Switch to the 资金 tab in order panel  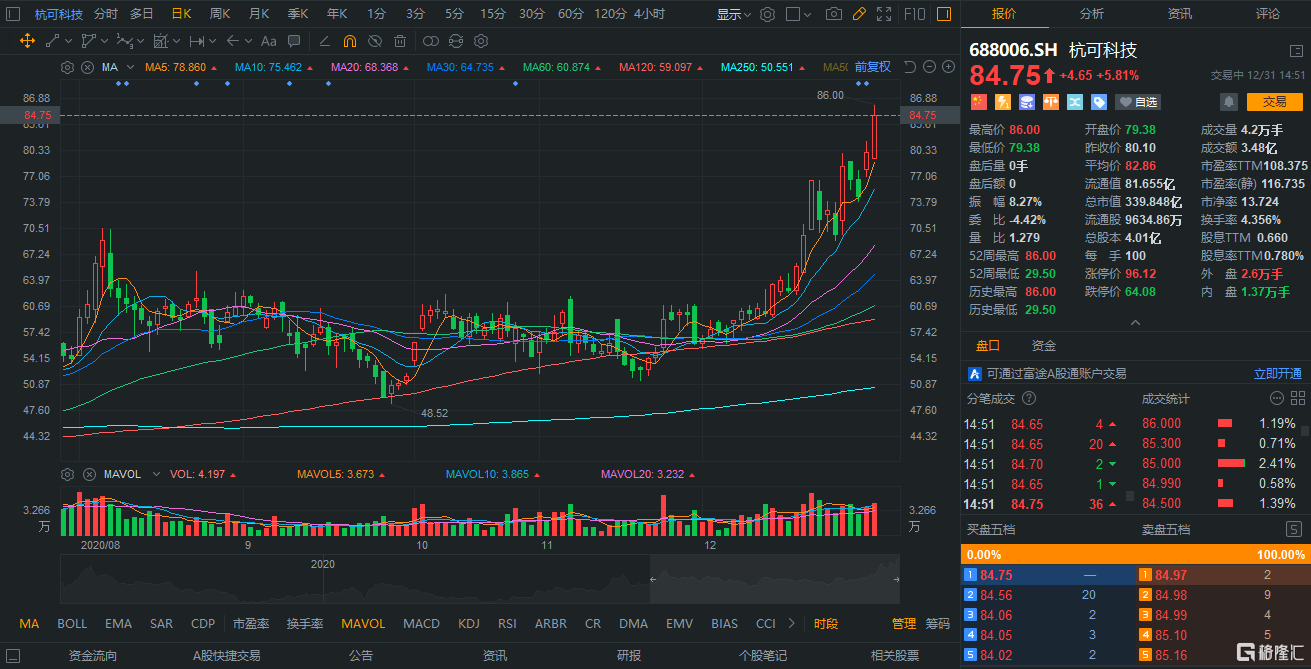pyautogui.click(x=1044, y=345)
